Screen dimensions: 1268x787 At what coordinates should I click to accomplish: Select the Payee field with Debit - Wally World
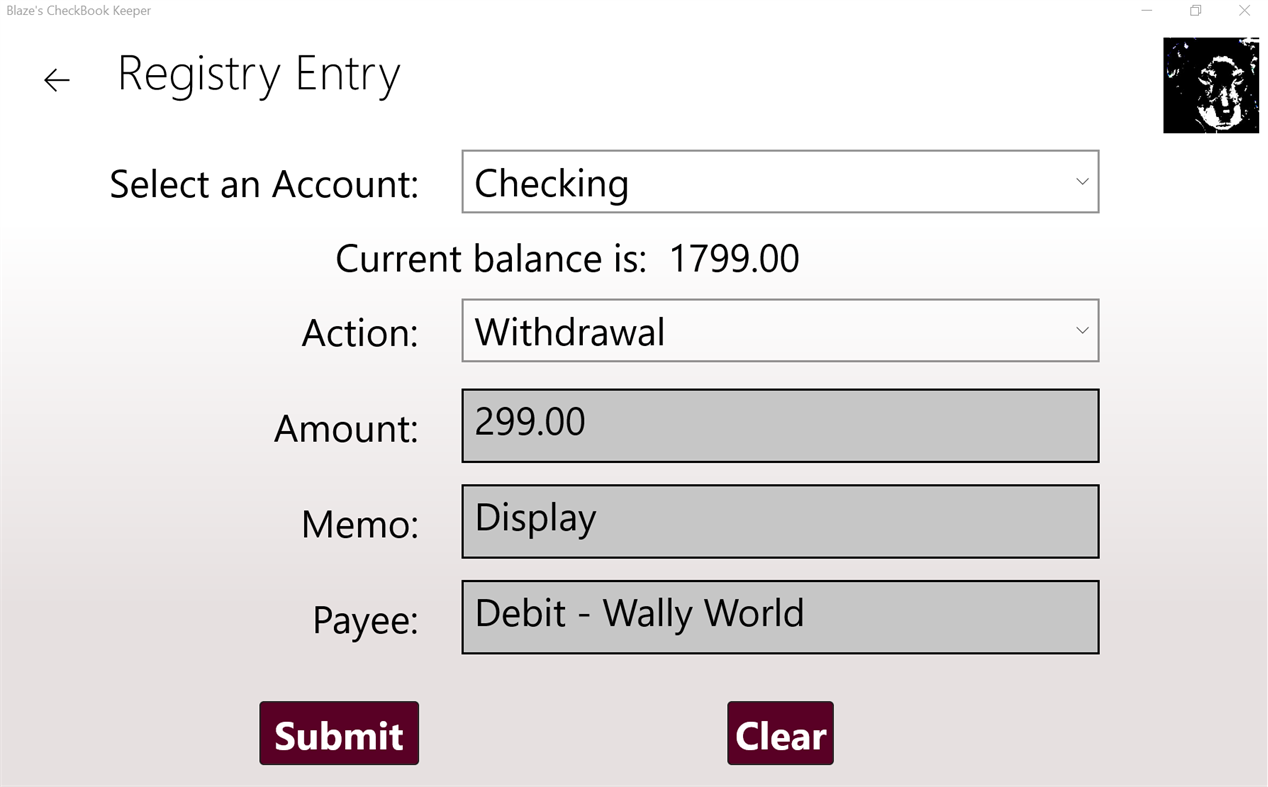click(x=780, y=616)
